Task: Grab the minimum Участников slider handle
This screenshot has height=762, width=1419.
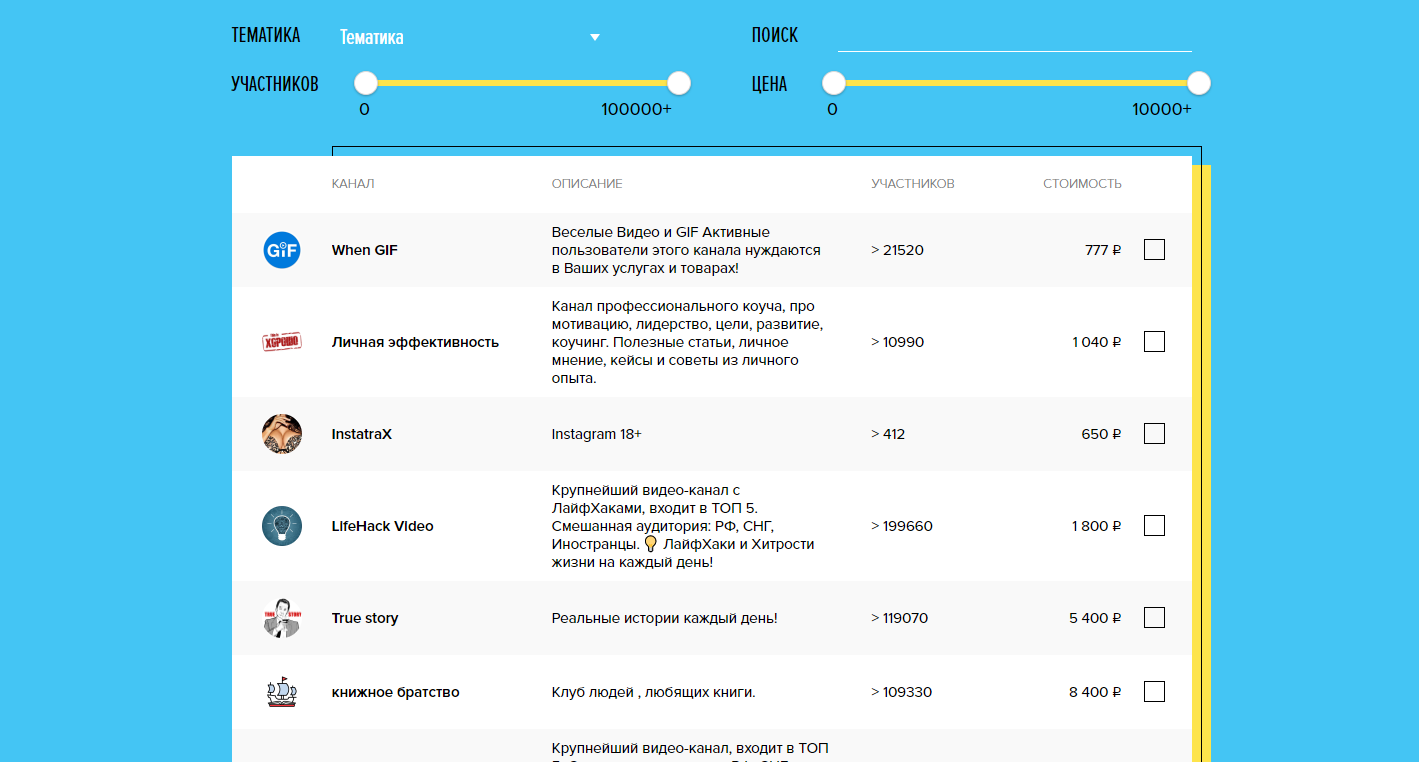Action: (x=366, y=83)
